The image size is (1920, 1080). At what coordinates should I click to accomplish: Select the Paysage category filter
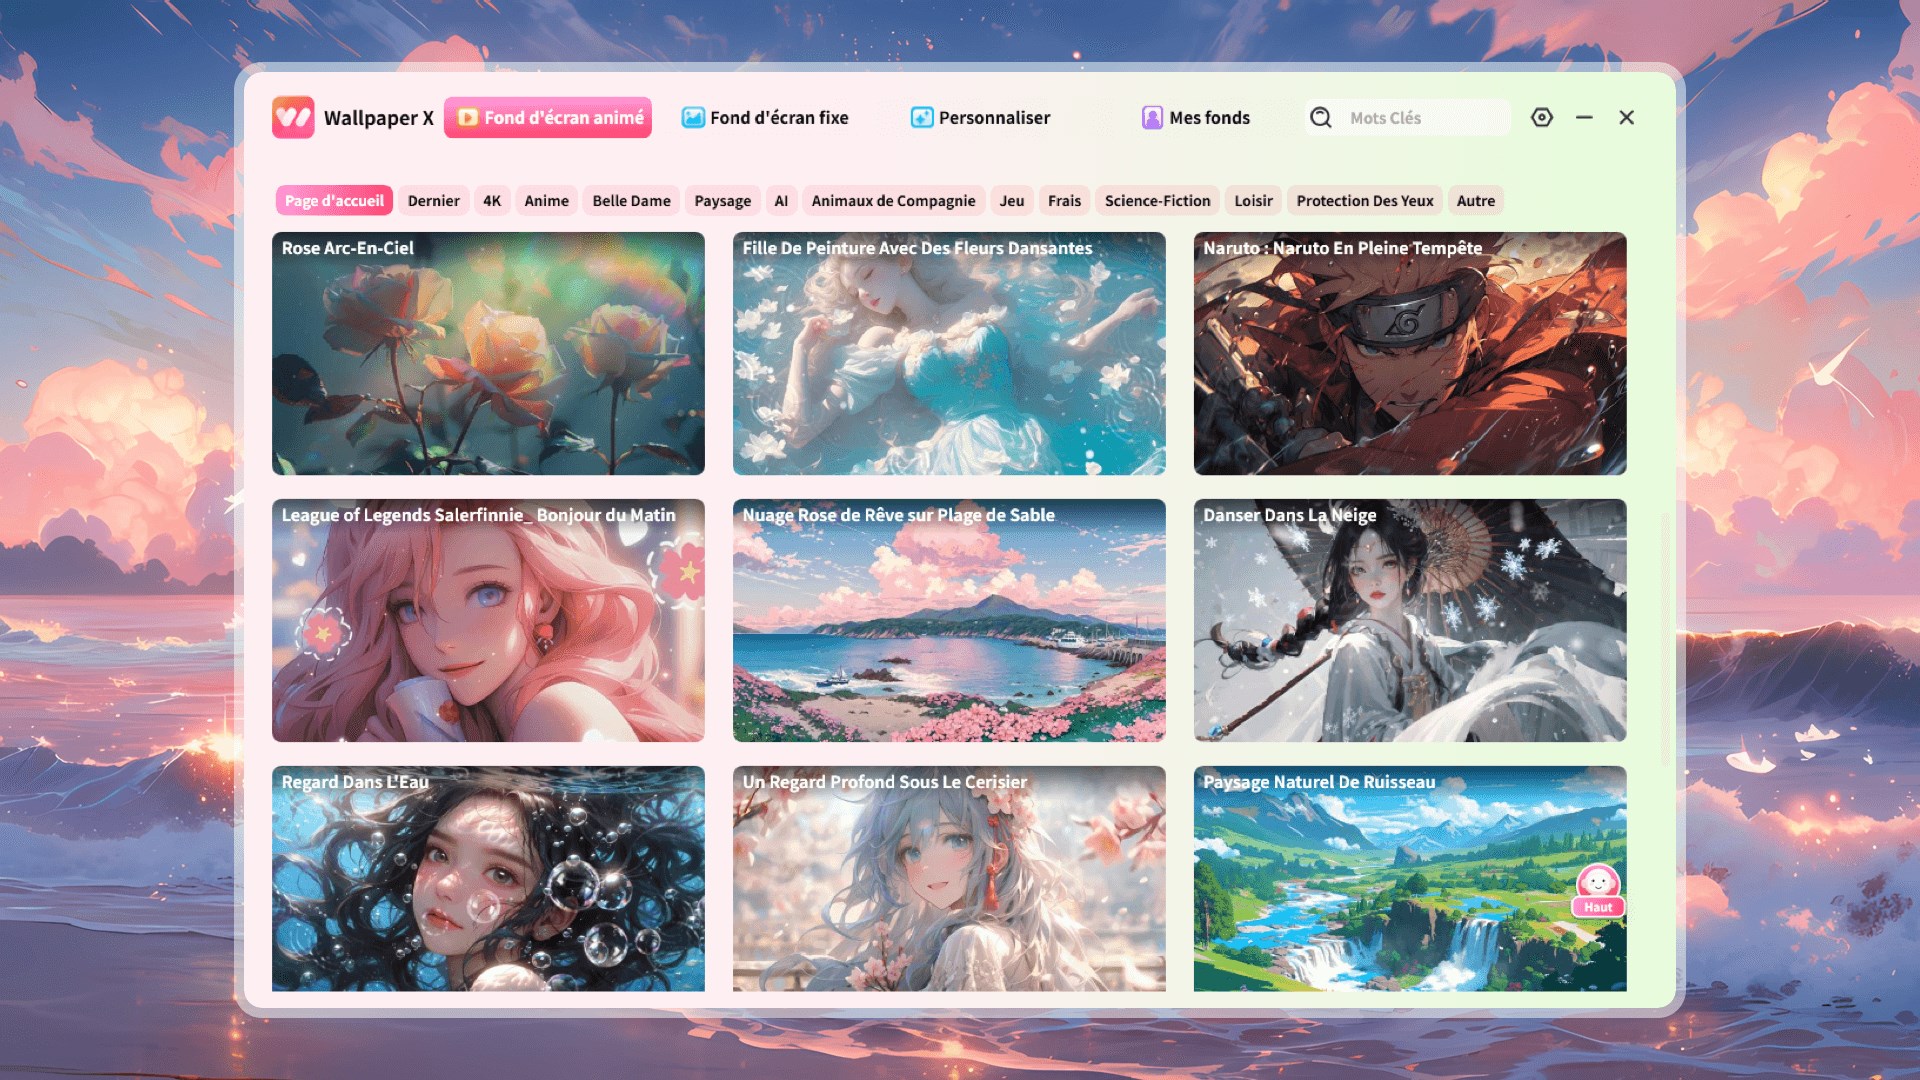click(x=722, y=200)
